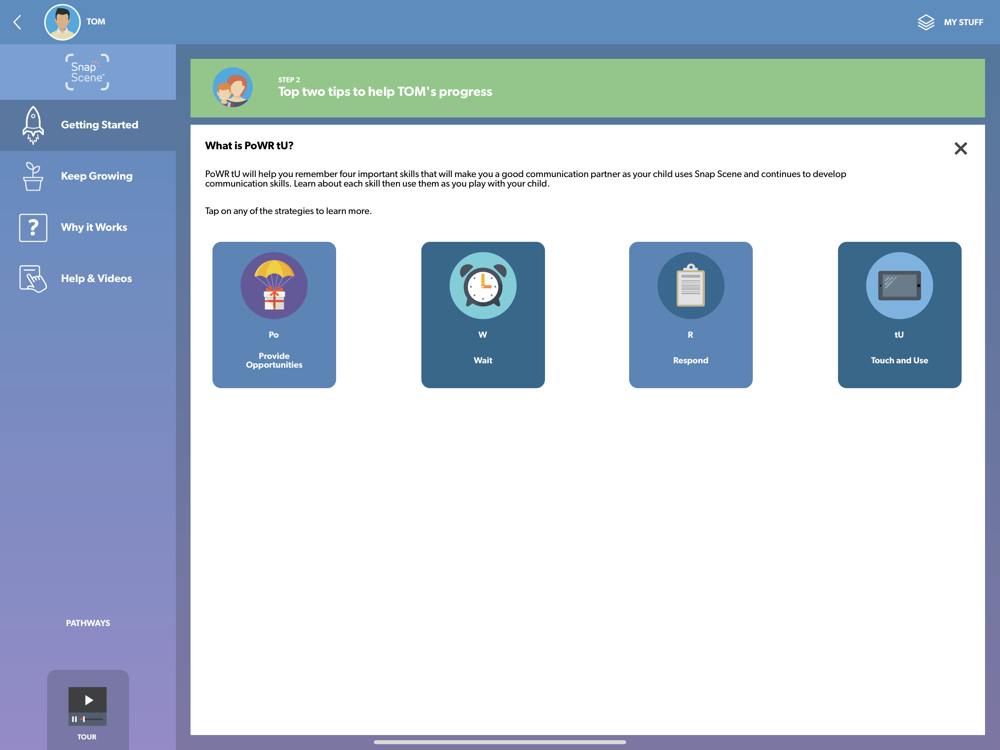Viewport: 1000px width, 750px height.
Task: Click the clipboard icon
Action: click(691, 286)
